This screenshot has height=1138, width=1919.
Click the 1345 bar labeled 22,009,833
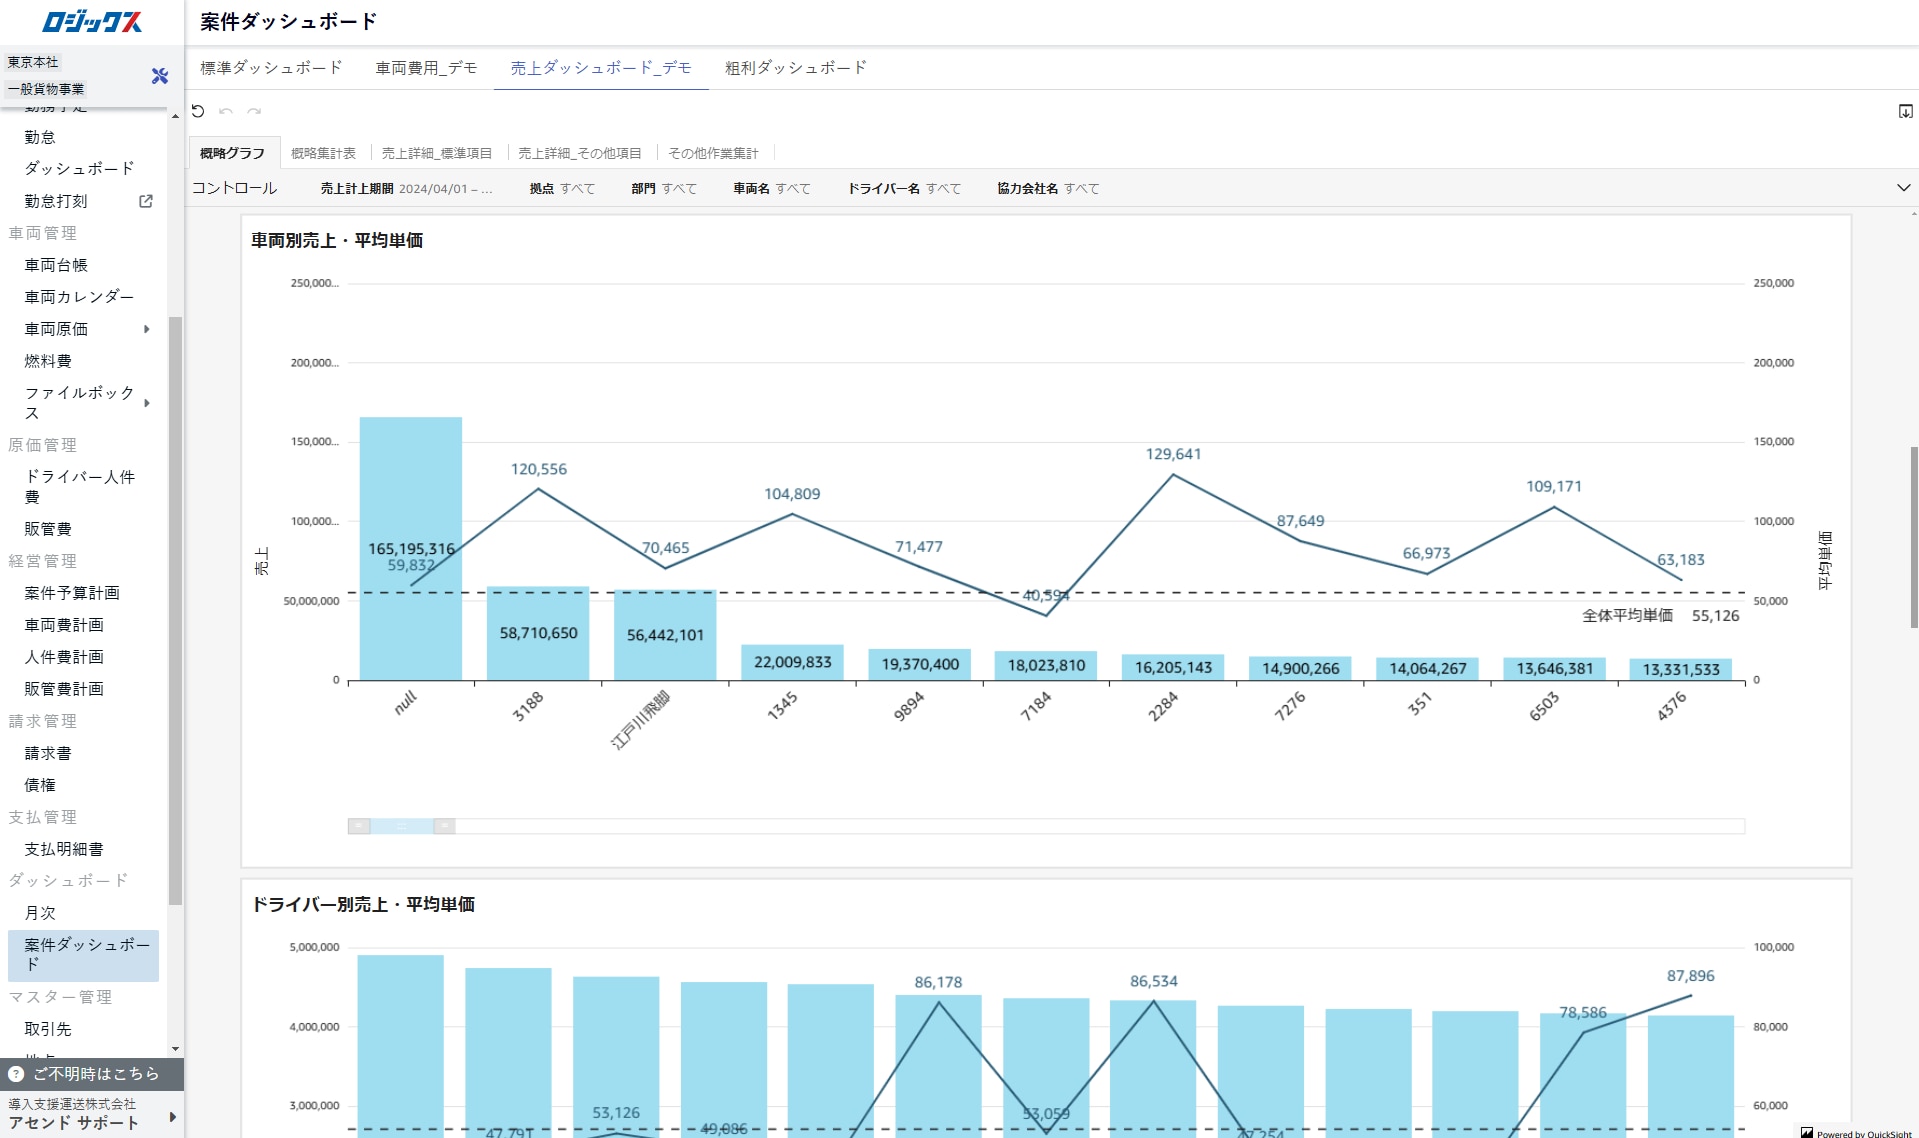point(792,662)
